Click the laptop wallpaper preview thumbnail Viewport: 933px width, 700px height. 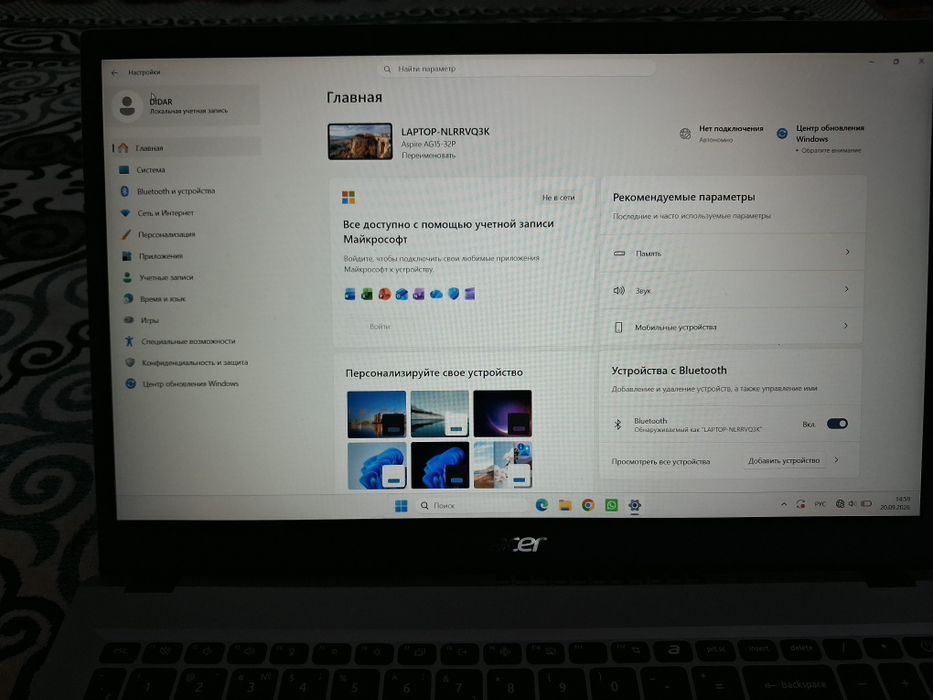pyautogui.click(x=360, y=142)
